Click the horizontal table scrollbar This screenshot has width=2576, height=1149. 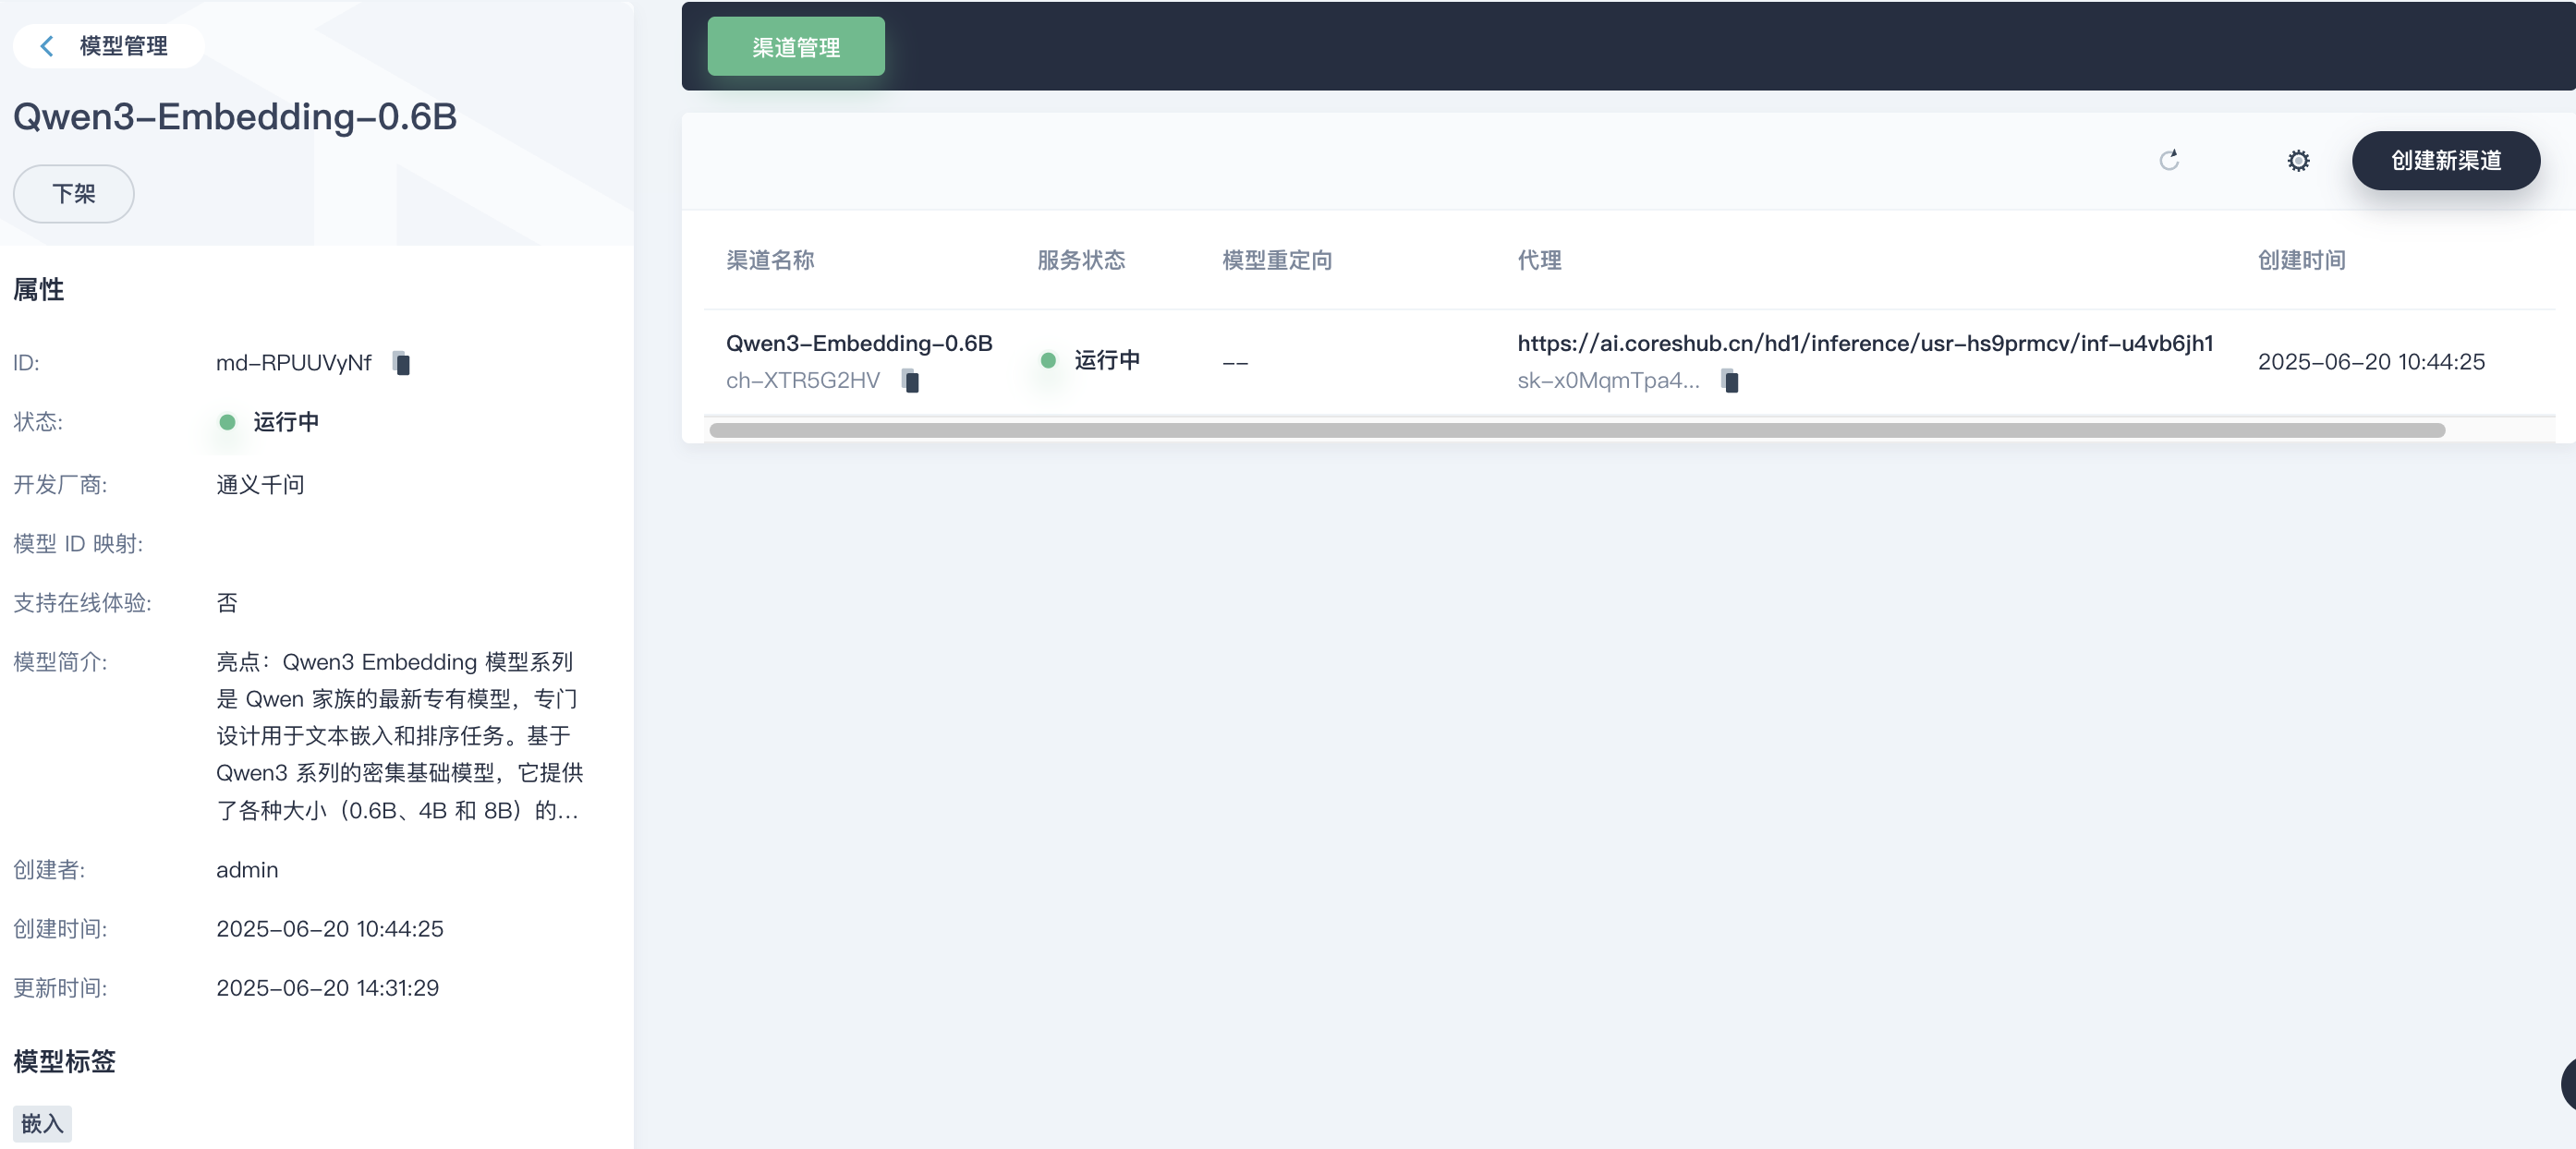coord(1577,430)
